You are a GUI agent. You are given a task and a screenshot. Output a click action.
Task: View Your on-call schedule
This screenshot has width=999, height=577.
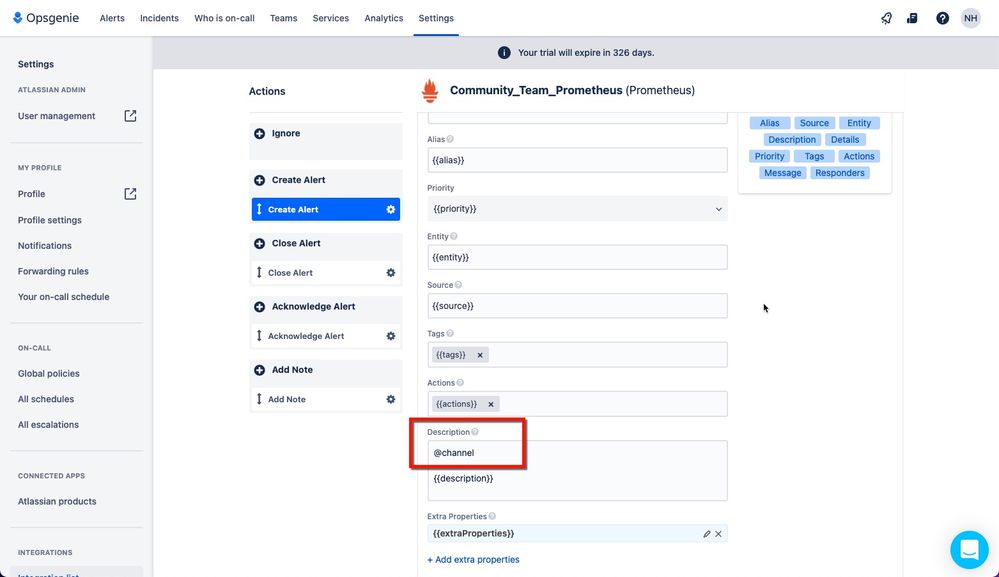coord(64,297)
